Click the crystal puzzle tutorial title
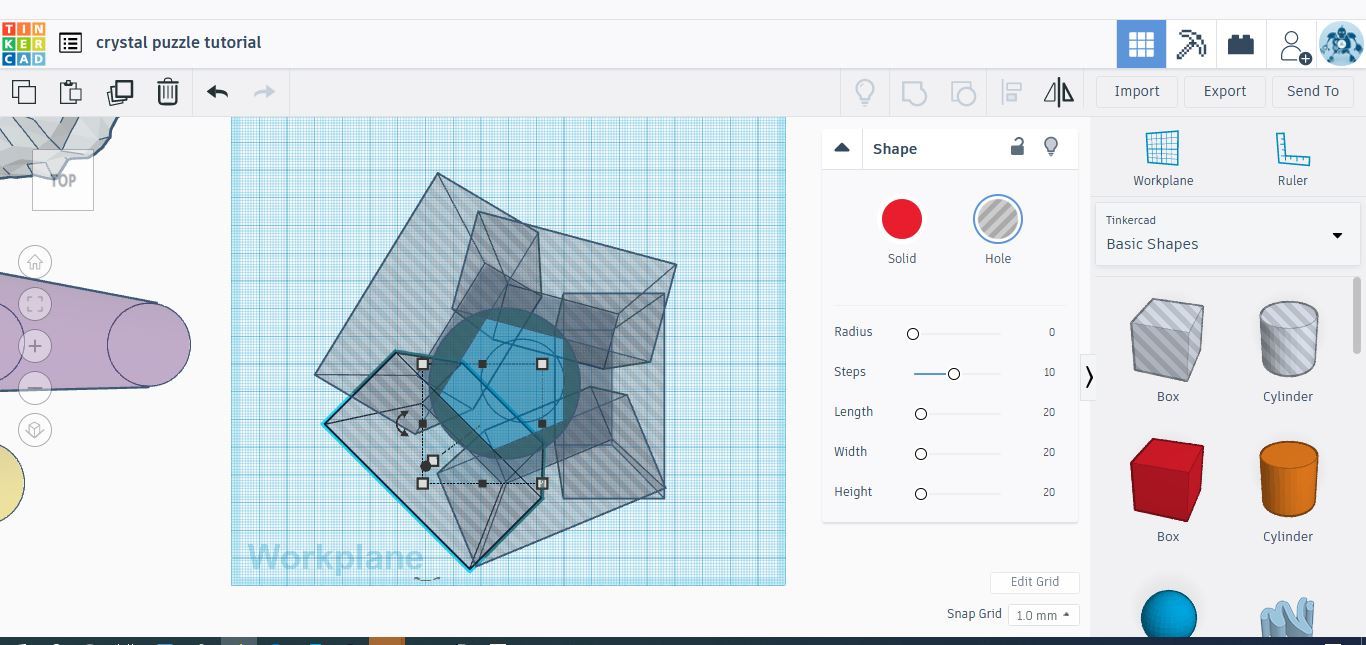This screenshot has height=645, width=1366. point(179,43)
